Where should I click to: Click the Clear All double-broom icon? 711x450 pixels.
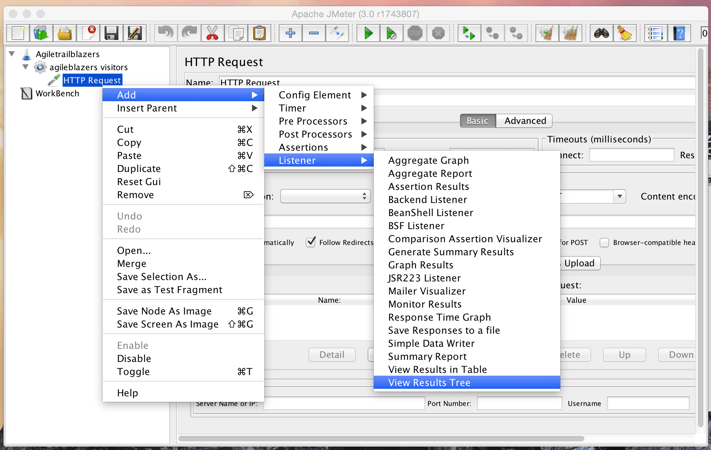(570, 33)
